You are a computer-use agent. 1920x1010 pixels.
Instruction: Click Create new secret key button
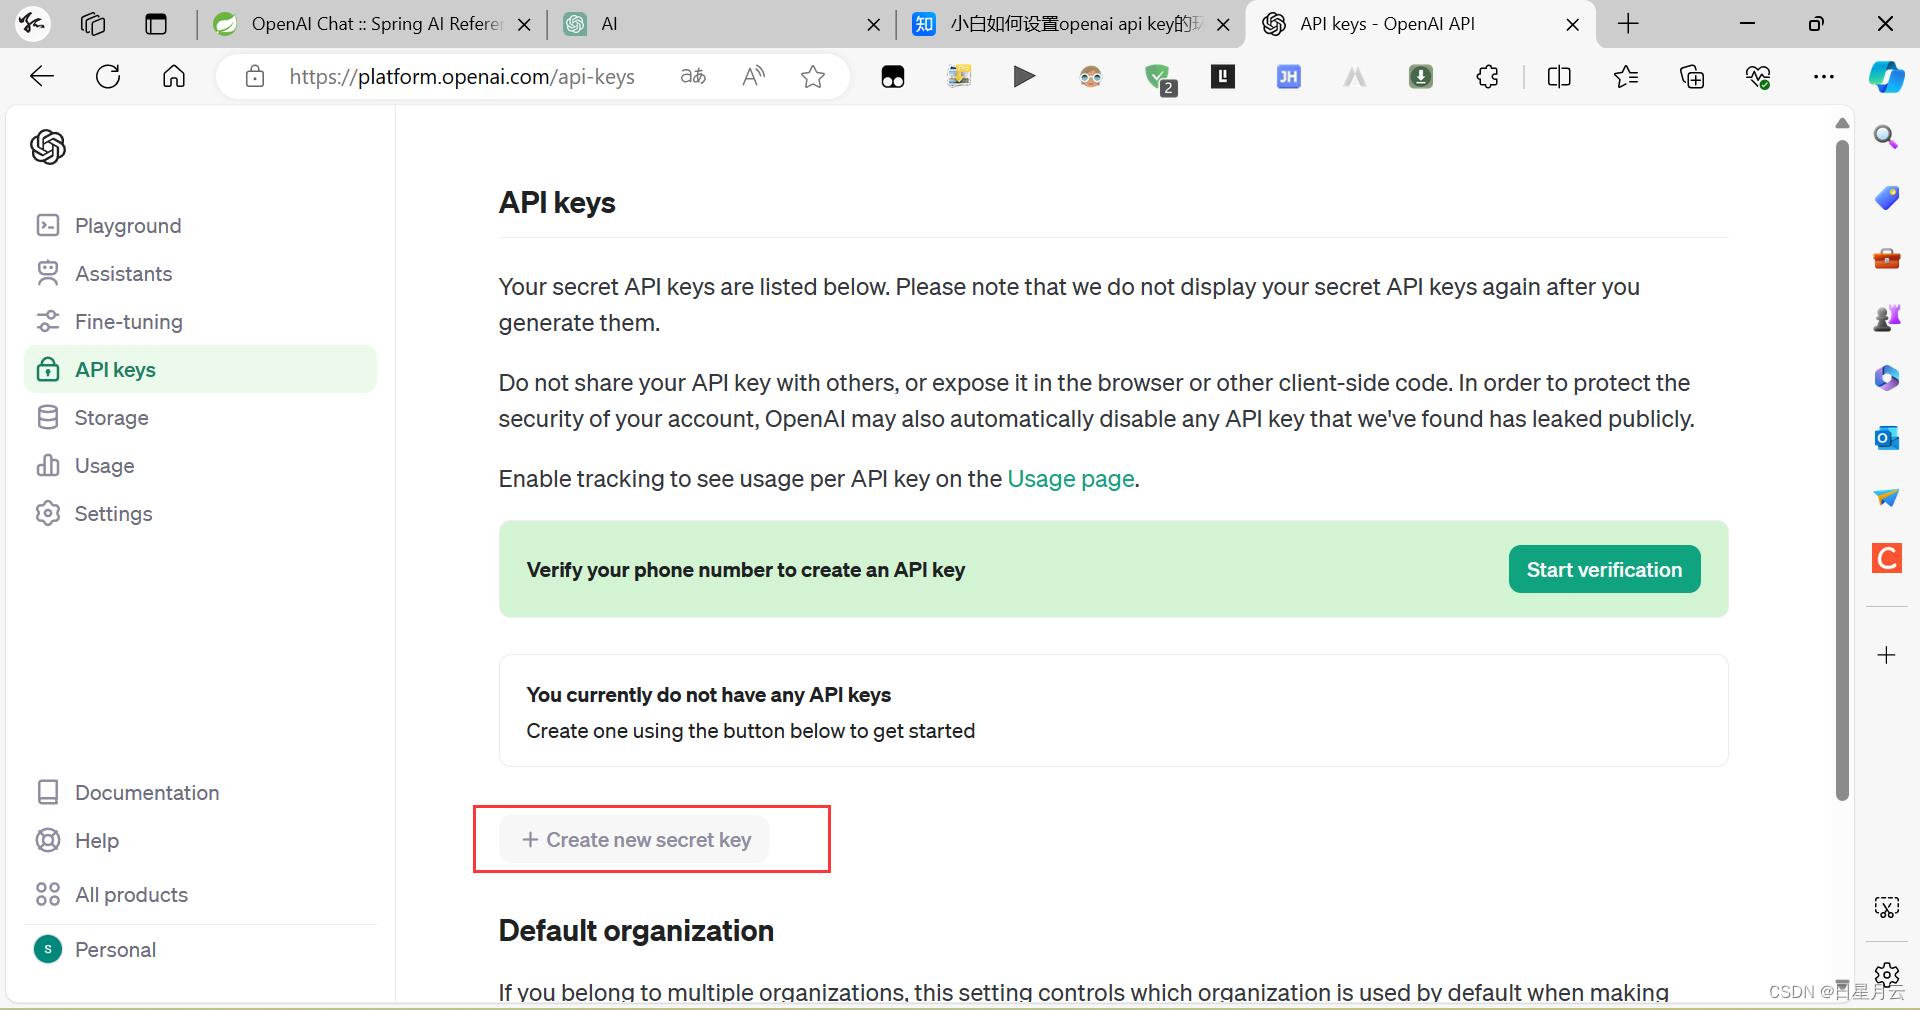click(634, 840)
